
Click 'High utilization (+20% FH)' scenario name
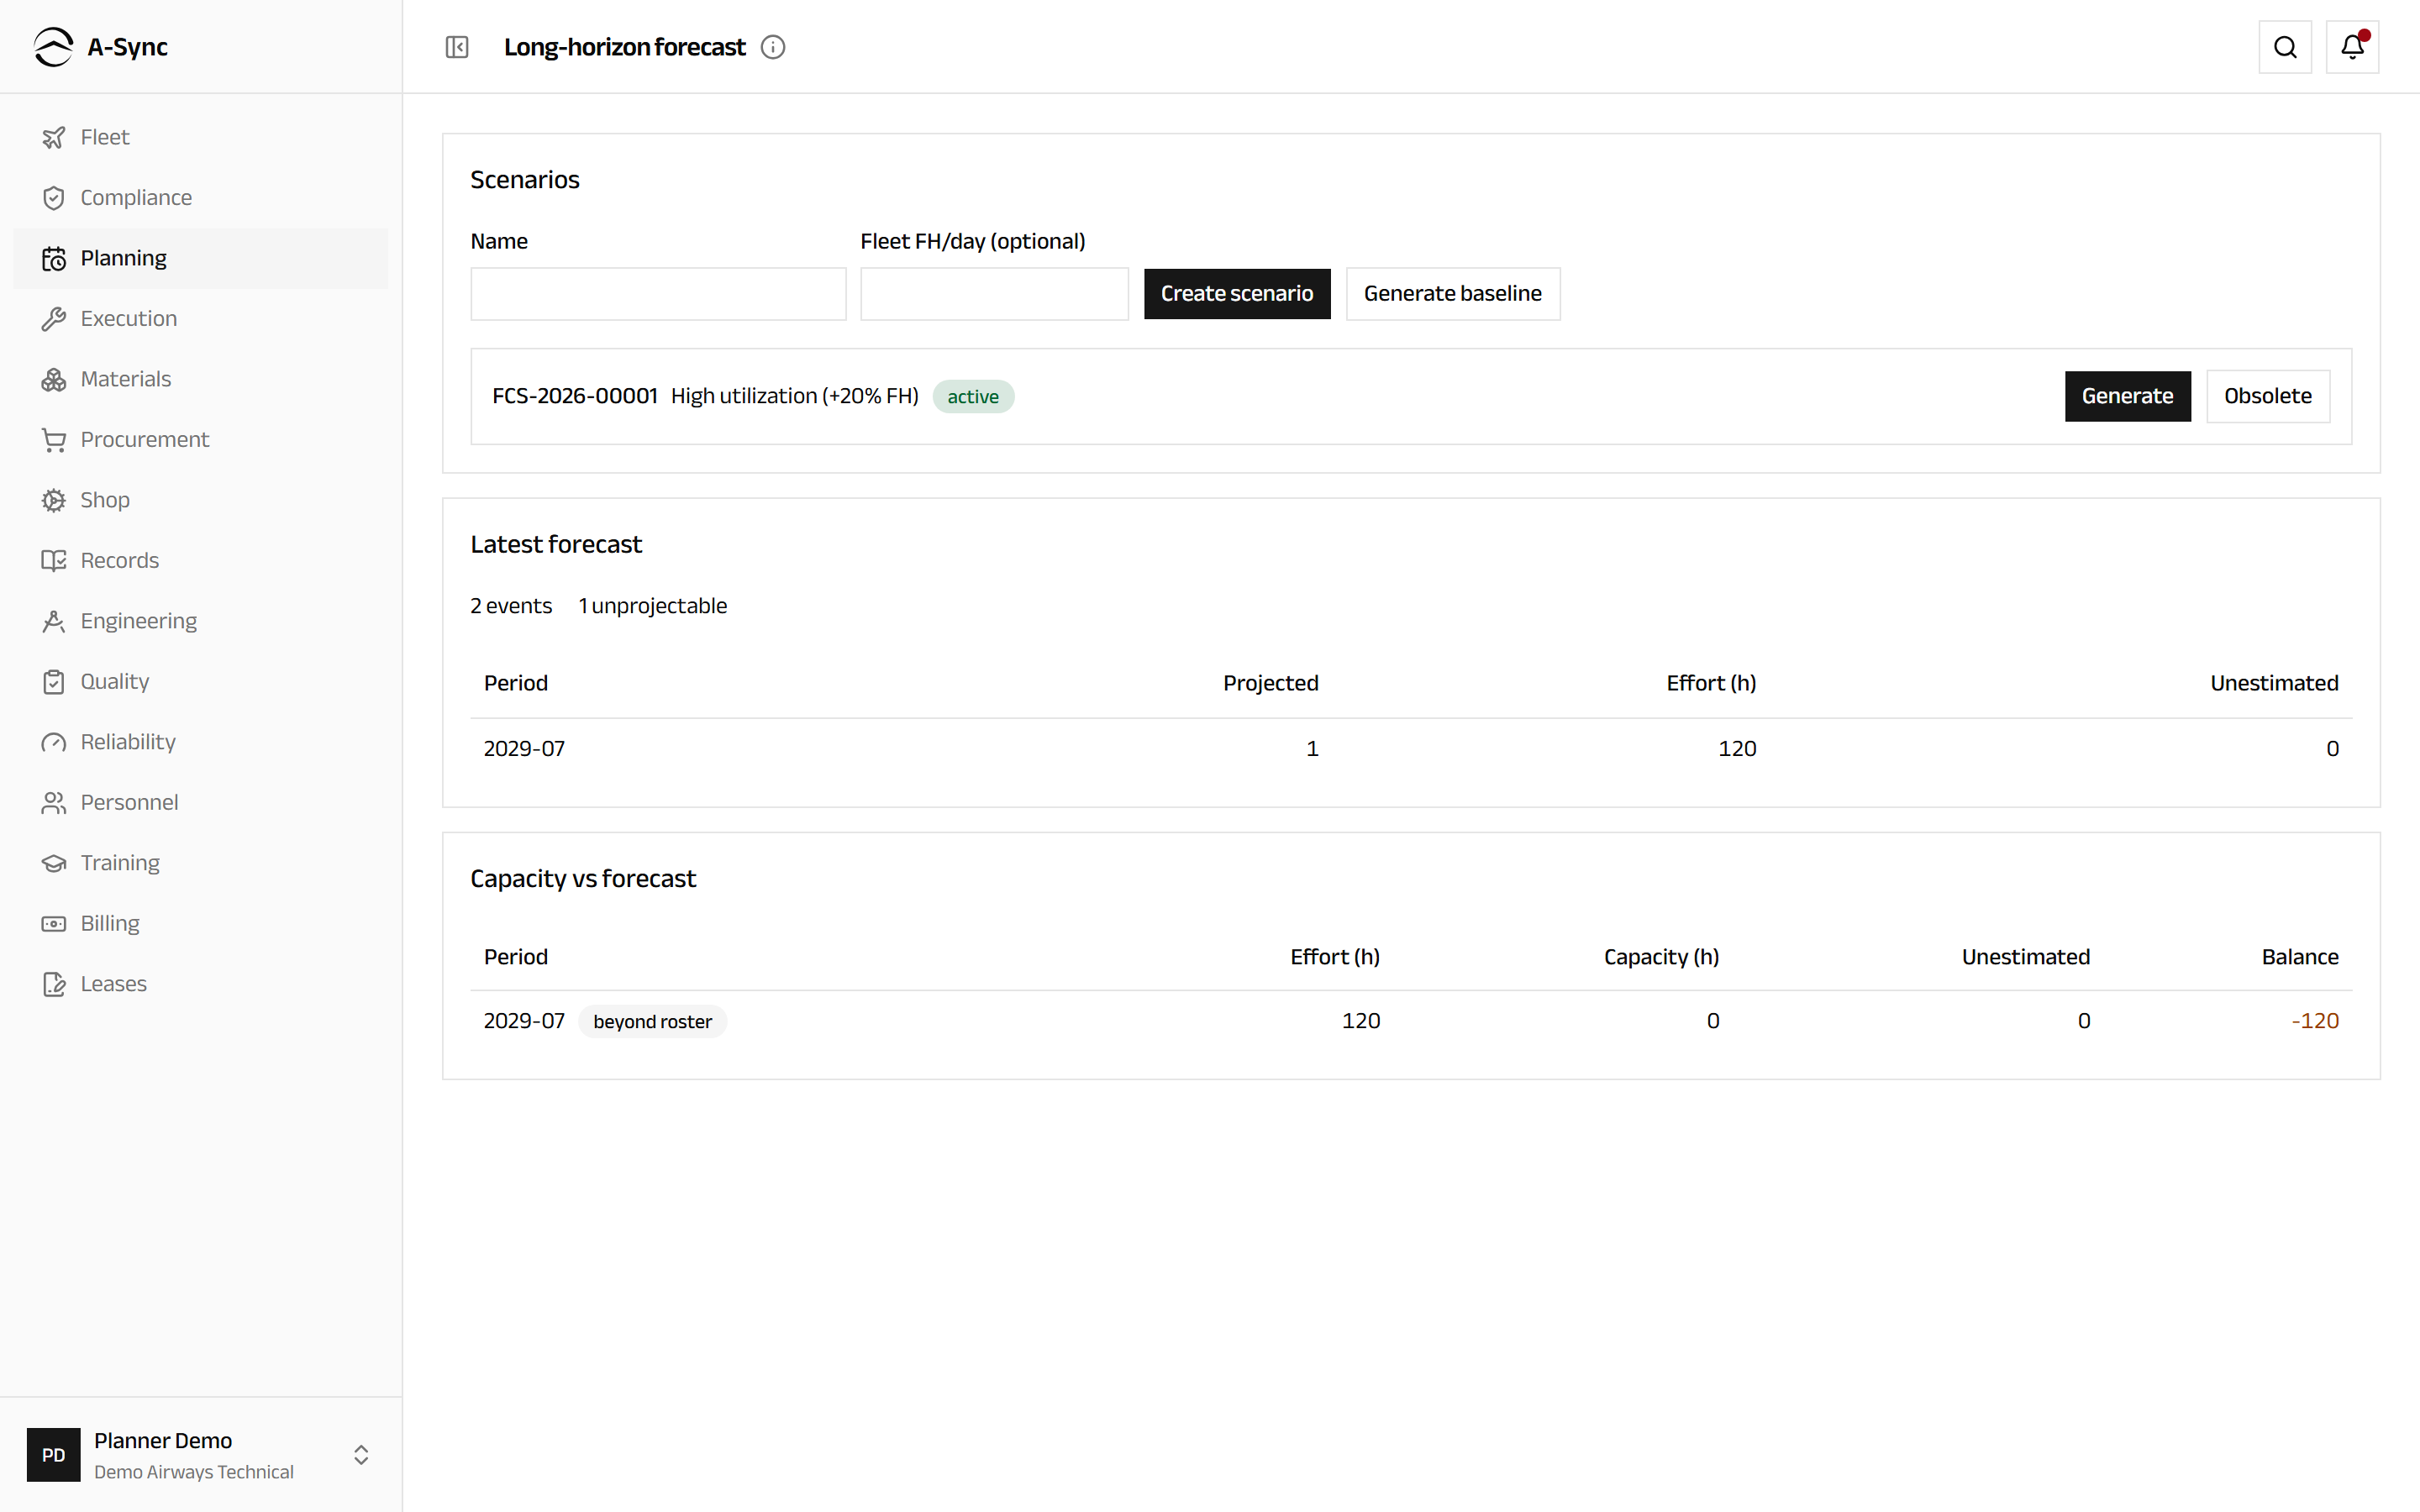point(795,396)
